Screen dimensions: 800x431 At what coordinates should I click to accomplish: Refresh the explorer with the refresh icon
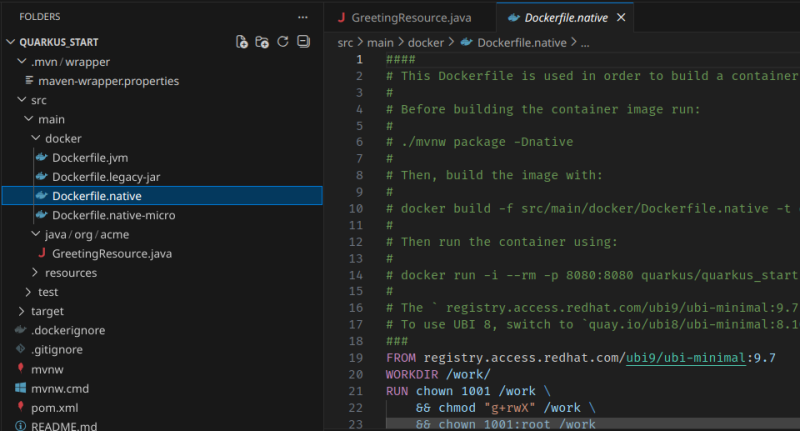point(282,42)
